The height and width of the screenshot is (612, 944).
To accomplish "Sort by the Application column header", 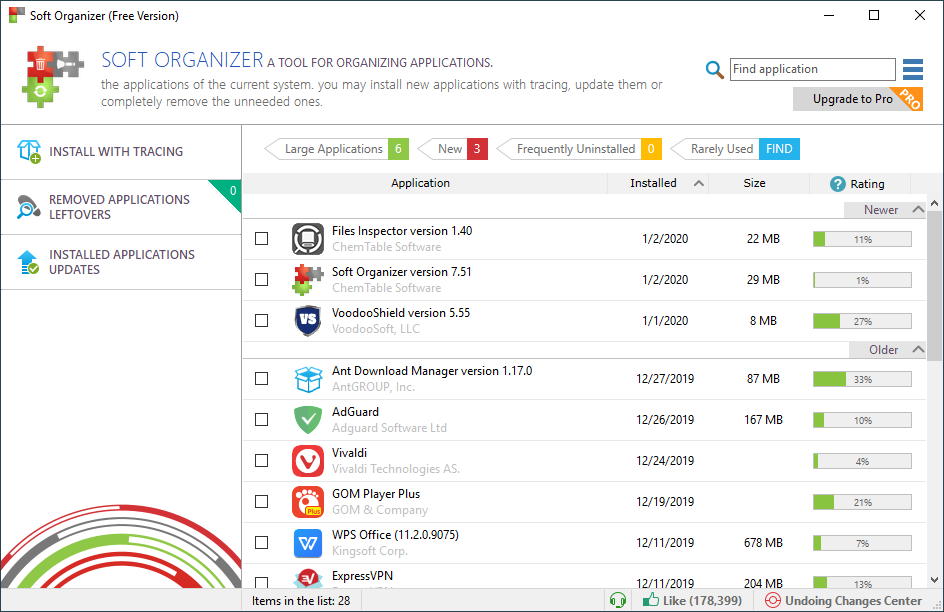I will (425, 184).
